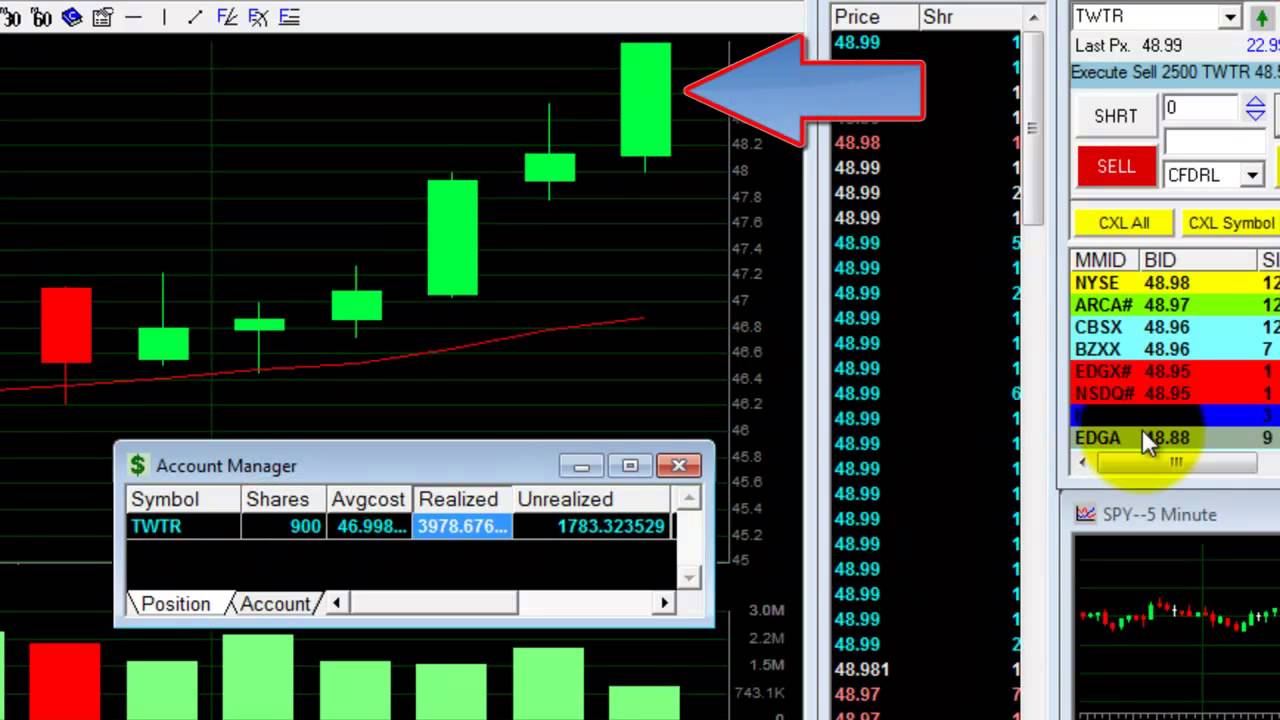1280x720 pixels.
Task: Click the 48.981 print in time and sales
Action: tap(861, 669)
